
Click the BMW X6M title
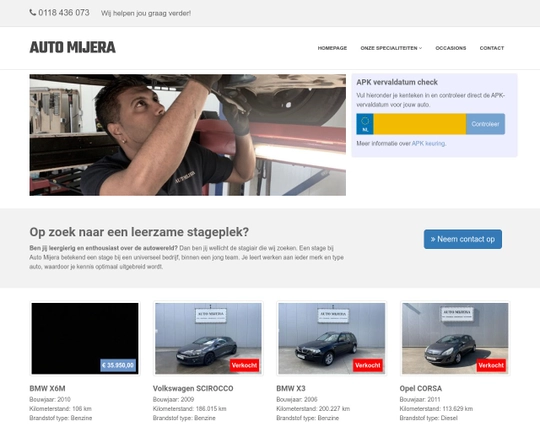48,389
